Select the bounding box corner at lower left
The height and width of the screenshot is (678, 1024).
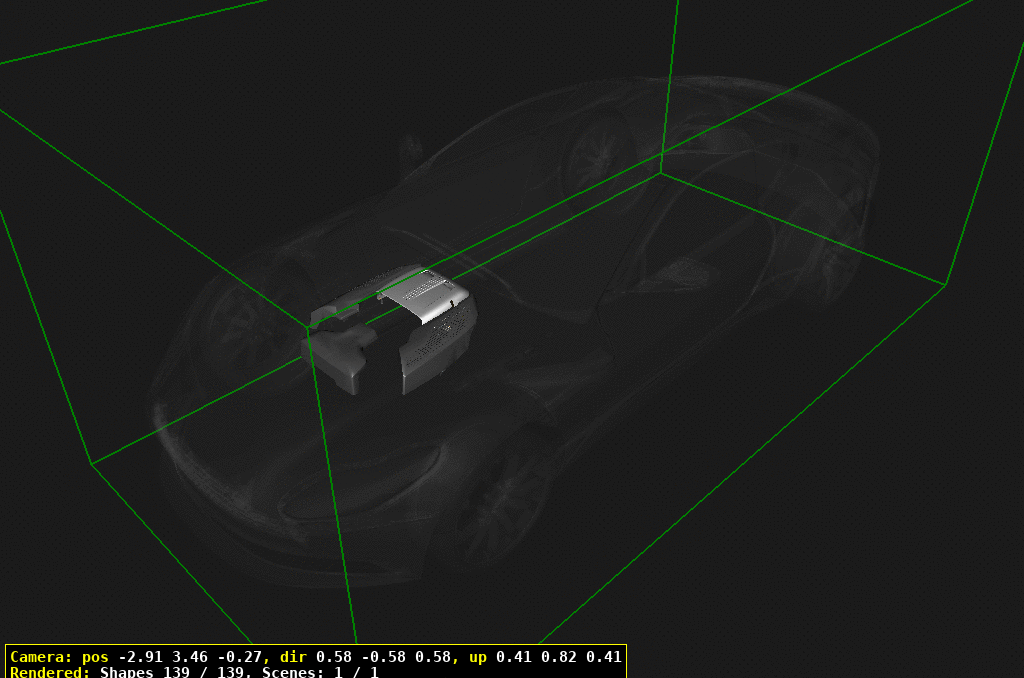point(92,464)
